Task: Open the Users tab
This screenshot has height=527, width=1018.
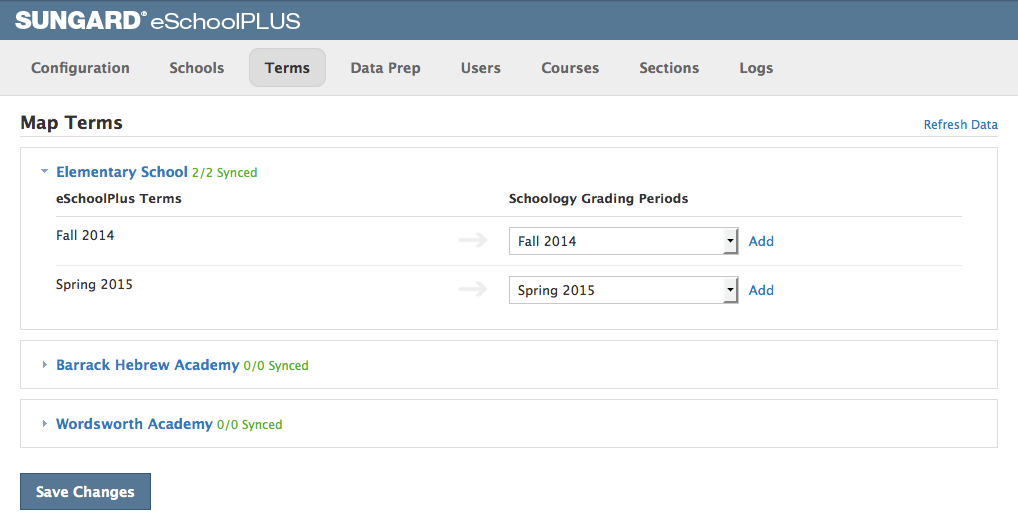Action: 481,68
